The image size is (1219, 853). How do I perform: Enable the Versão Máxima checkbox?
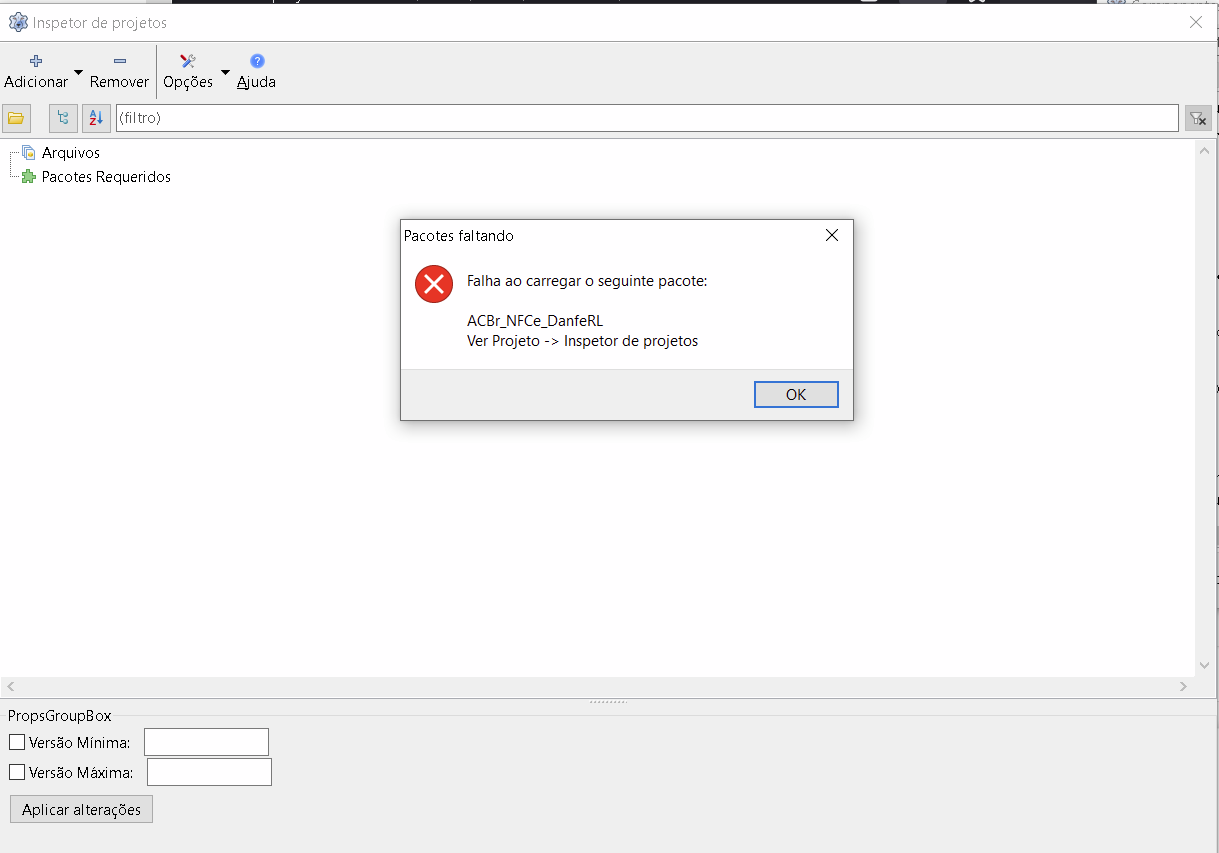point(17,772)
